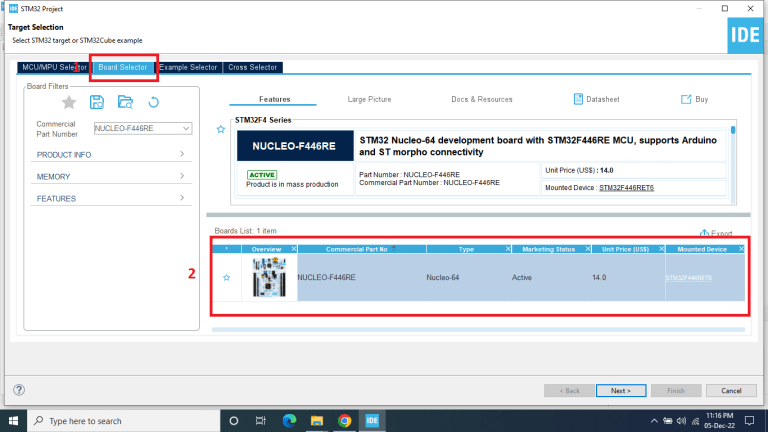Click the green ACTIVE status badge
This screenshot has height=432, width=768.
(x=262, y=175)
